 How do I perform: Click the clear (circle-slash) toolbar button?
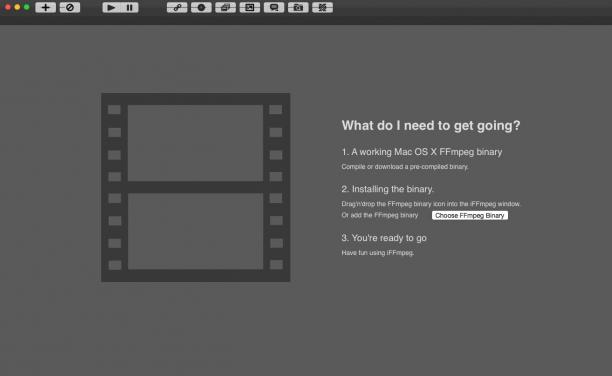pyautogui.click(x=70, y=7)
